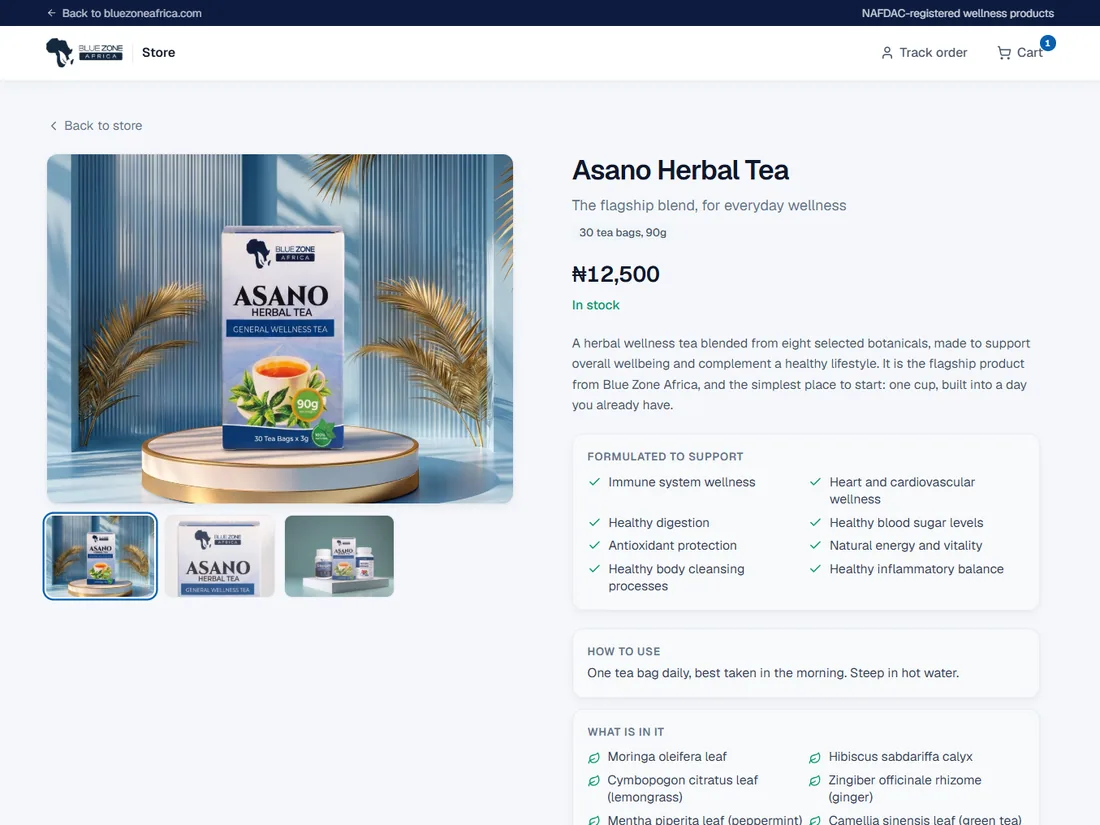Click the back arrow before bluezoneafrica.com

tap(51, 13)
